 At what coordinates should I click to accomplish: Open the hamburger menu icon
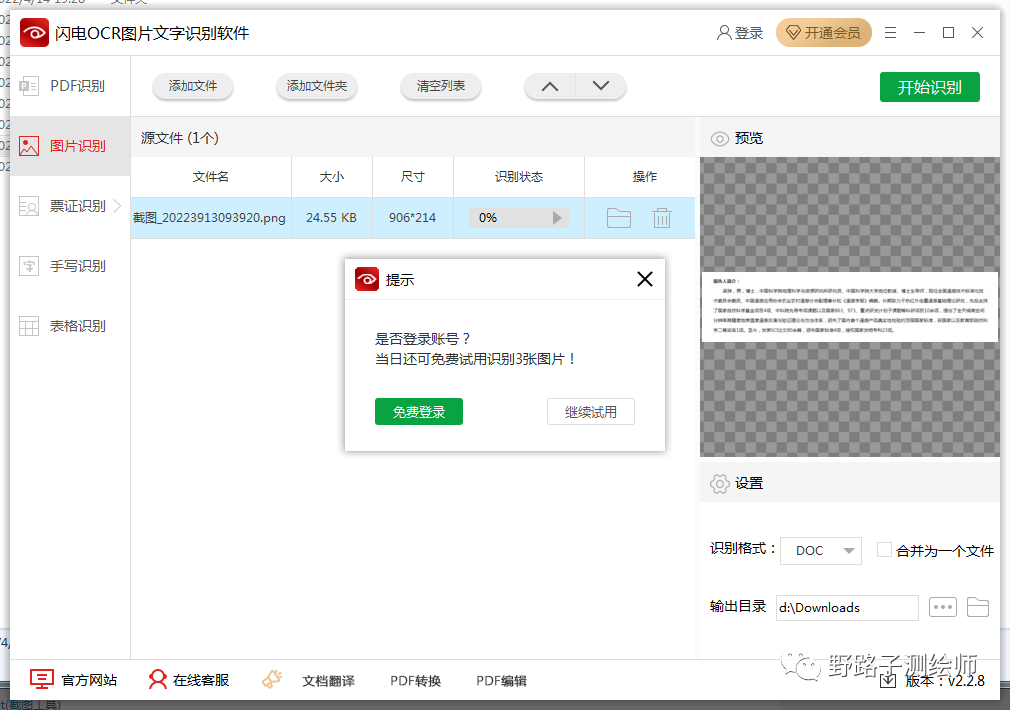(890, 32)
